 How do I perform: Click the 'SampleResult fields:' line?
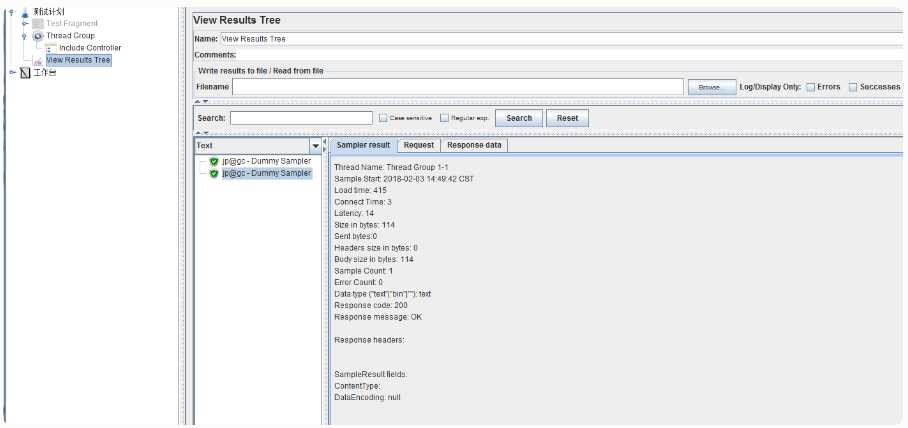point(371,374)
